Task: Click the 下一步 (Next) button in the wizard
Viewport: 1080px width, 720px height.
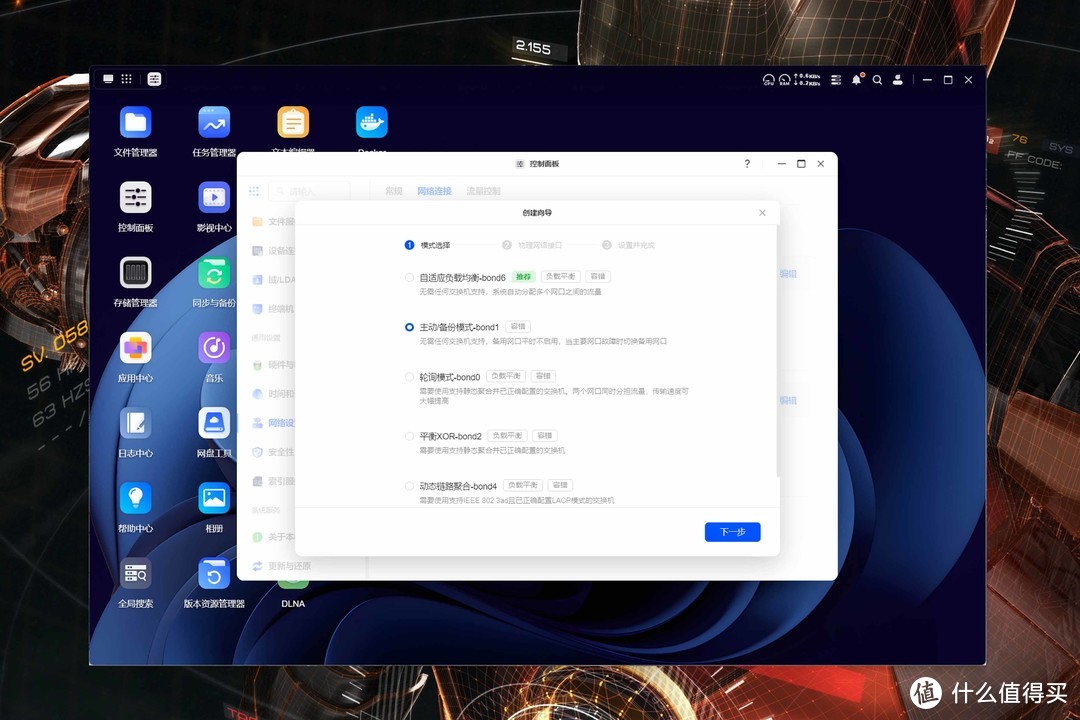Action: click(733, 532)
